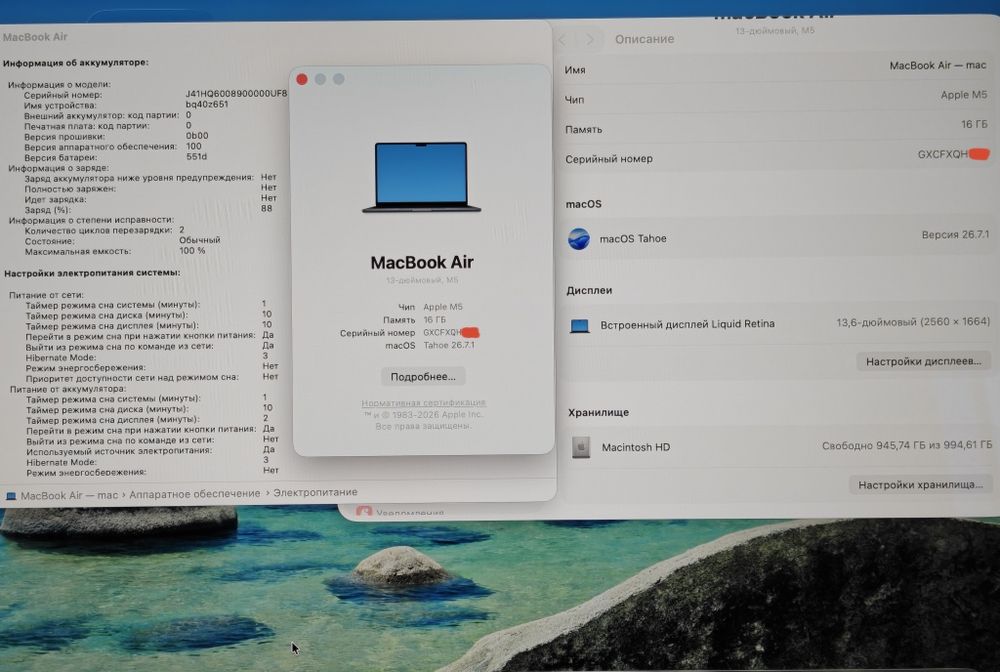The height and width of the screenshot is (672, 1000).
Task: Click firmware version value '0b00'
Action: (x=197, y=136)
